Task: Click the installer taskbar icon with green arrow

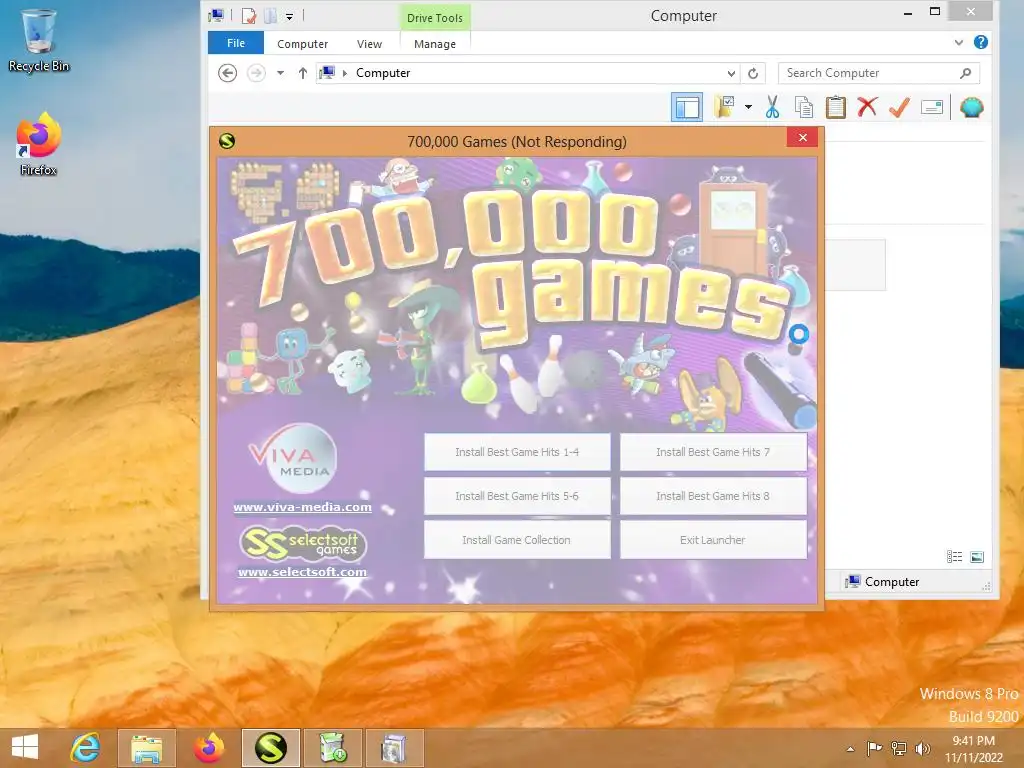Action: pos(332,748)
